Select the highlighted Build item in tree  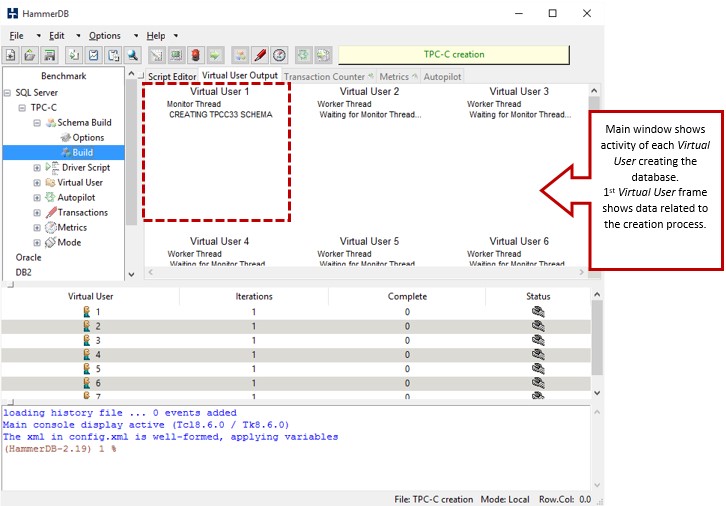pyautogui.click(x=63, y=152)
